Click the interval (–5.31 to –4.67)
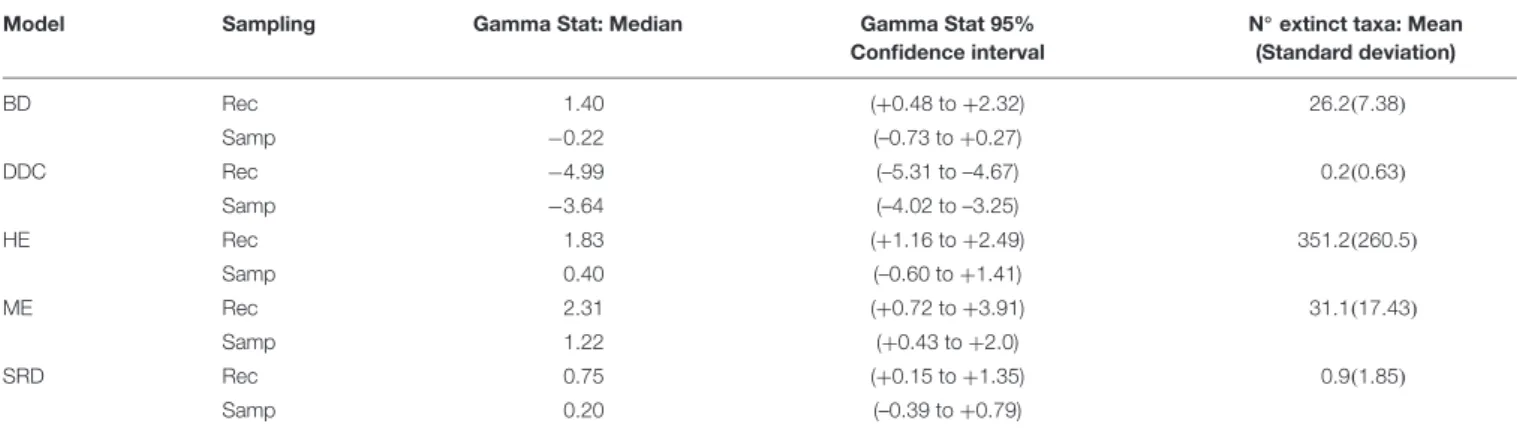The width and height of the screenshot is (1517, 430). coord(947,171)
